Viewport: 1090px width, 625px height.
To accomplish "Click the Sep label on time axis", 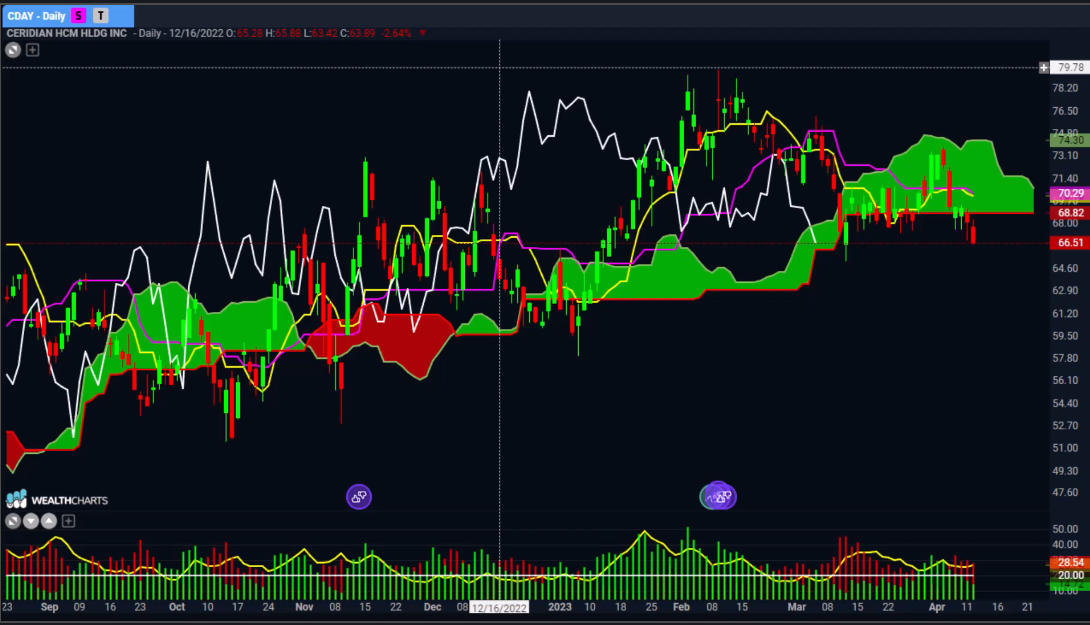I will pyautogui.click(x=49, y=607).
